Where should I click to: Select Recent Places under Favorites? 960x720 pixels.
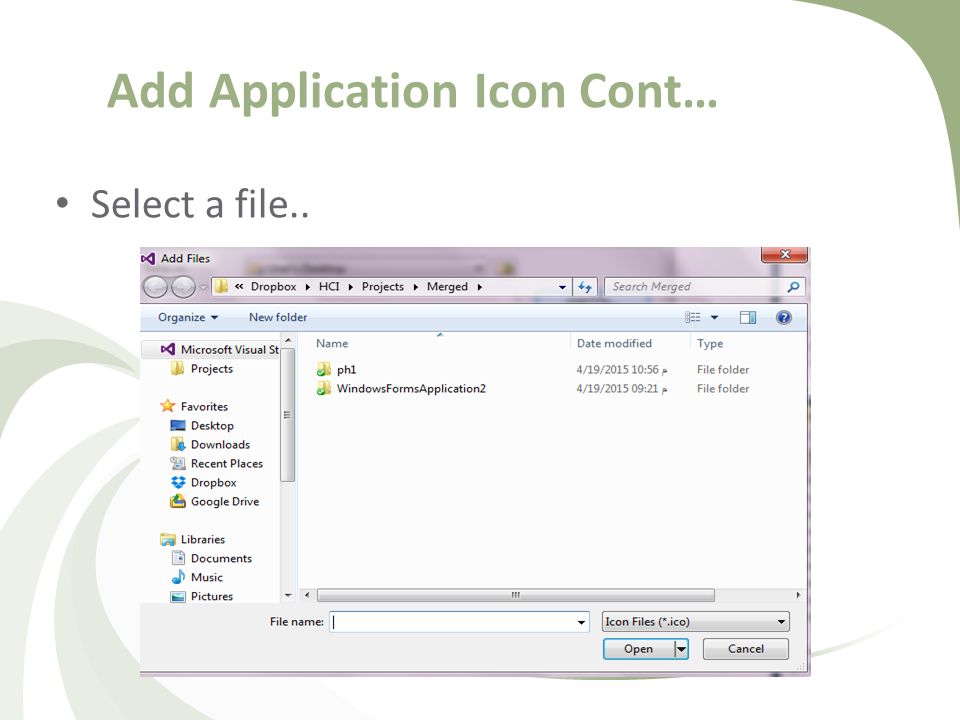click(x=227, y=463)
